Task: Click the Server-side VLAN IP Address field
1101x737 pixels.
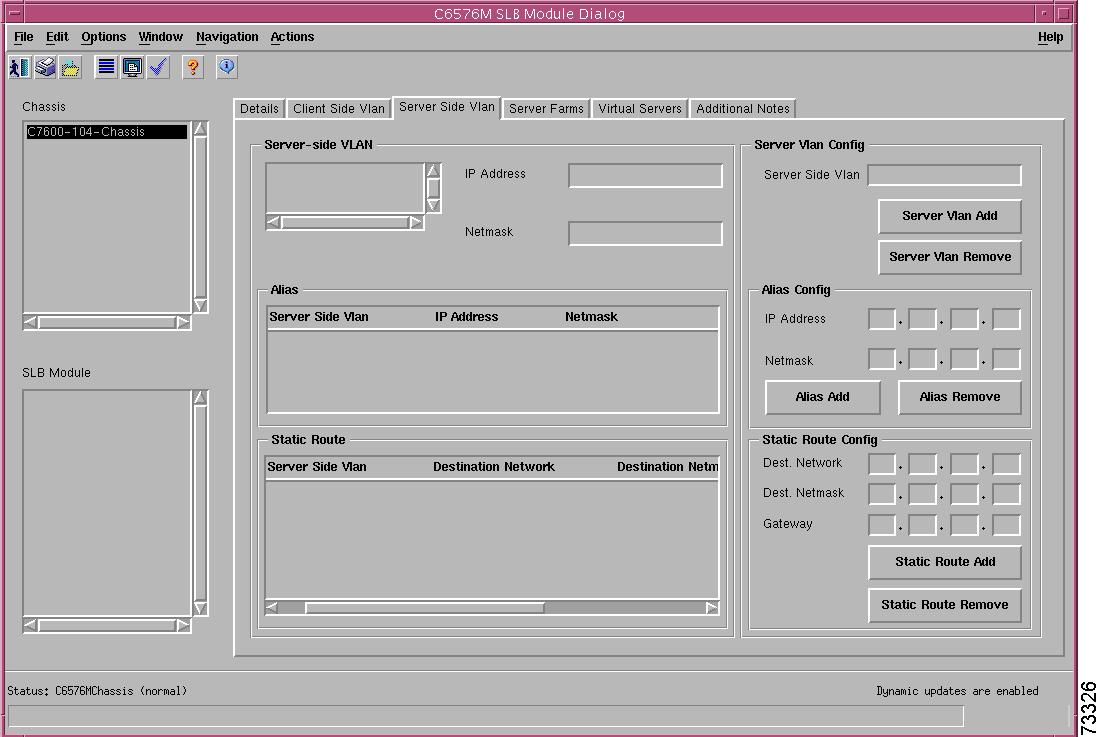Action: click(645, 175)
